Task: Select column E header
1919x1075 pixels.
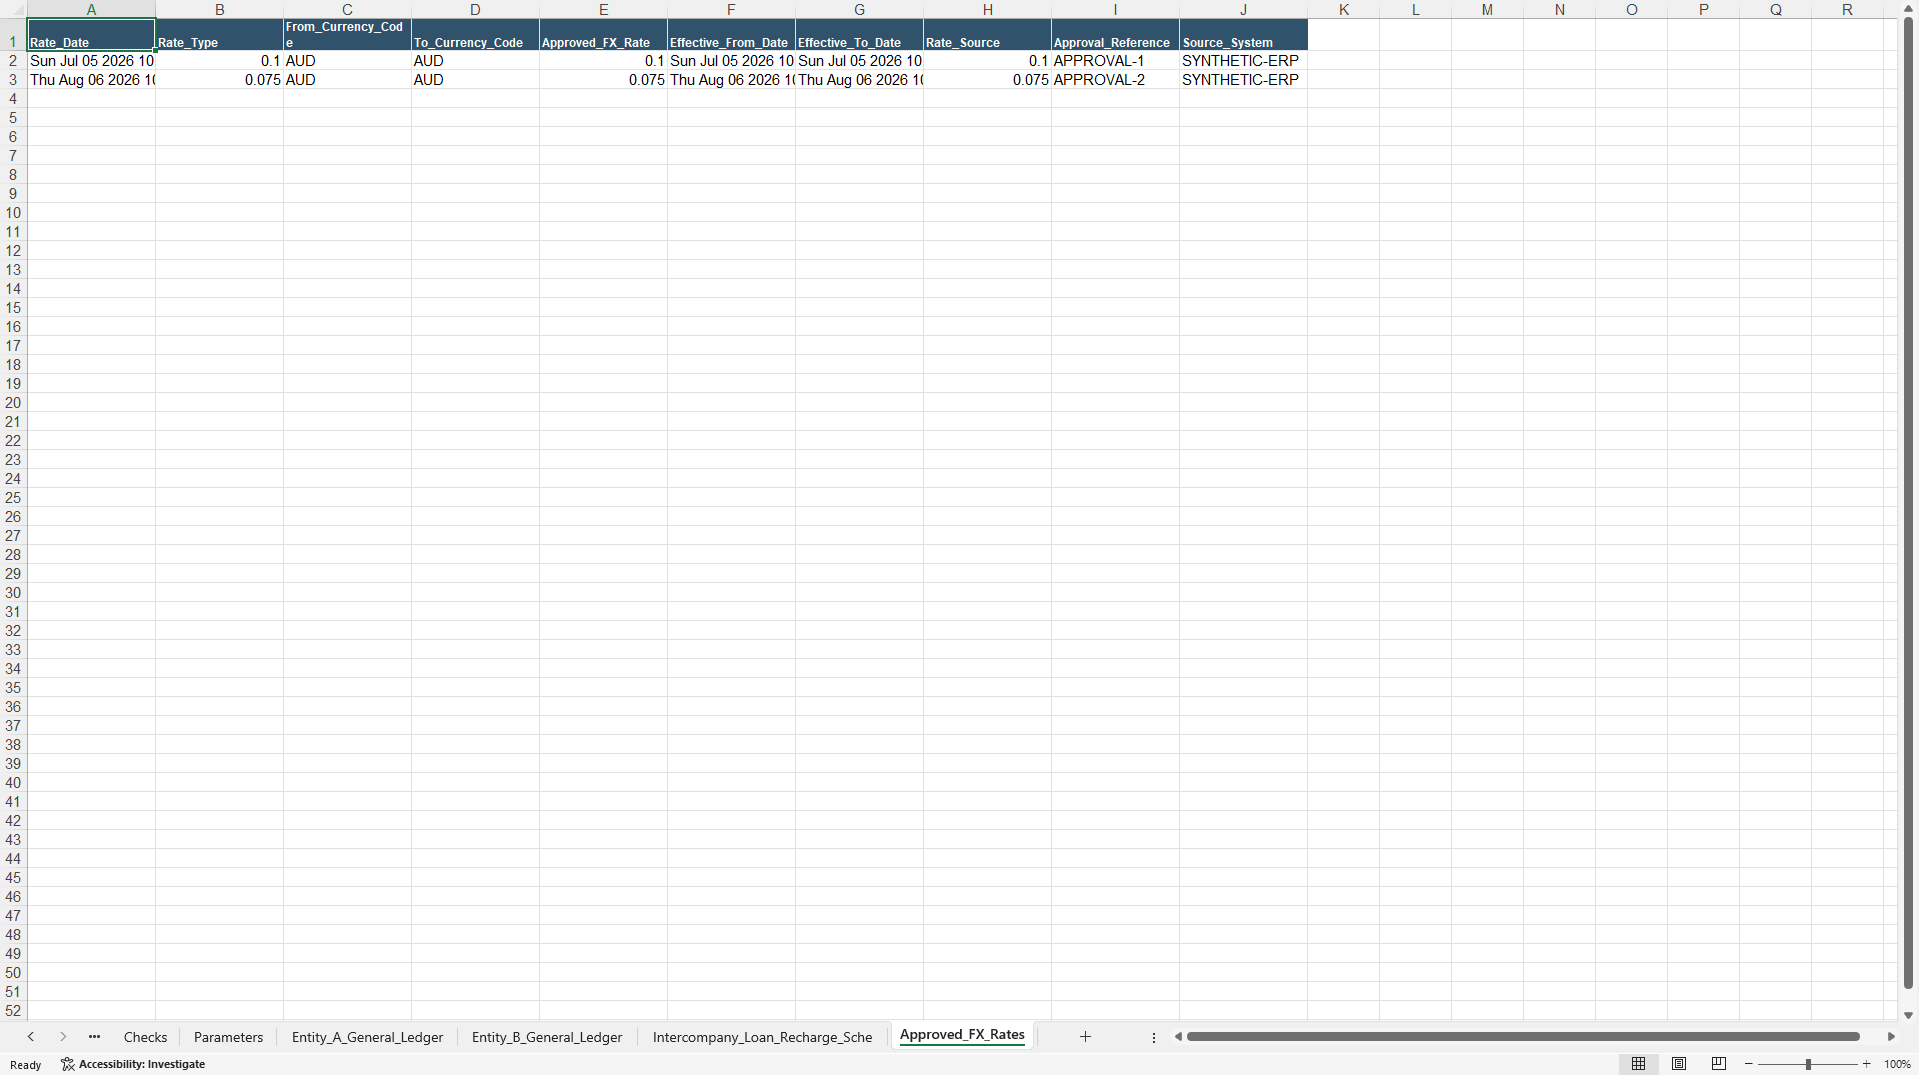Action: tap(603, 10)
